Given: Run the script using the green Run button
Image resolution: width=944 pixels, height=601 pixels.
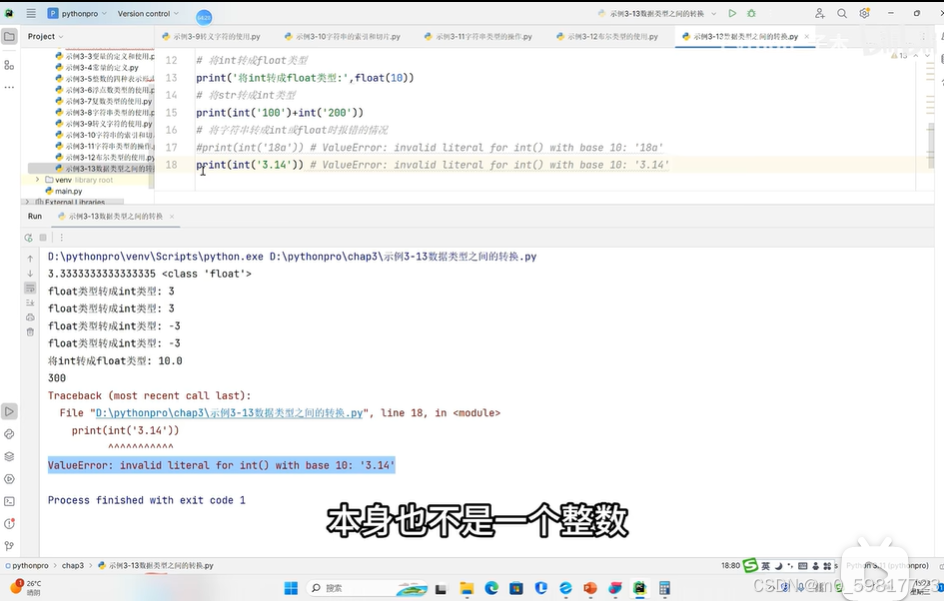Looking at the screenshot, I should point(733,13).
